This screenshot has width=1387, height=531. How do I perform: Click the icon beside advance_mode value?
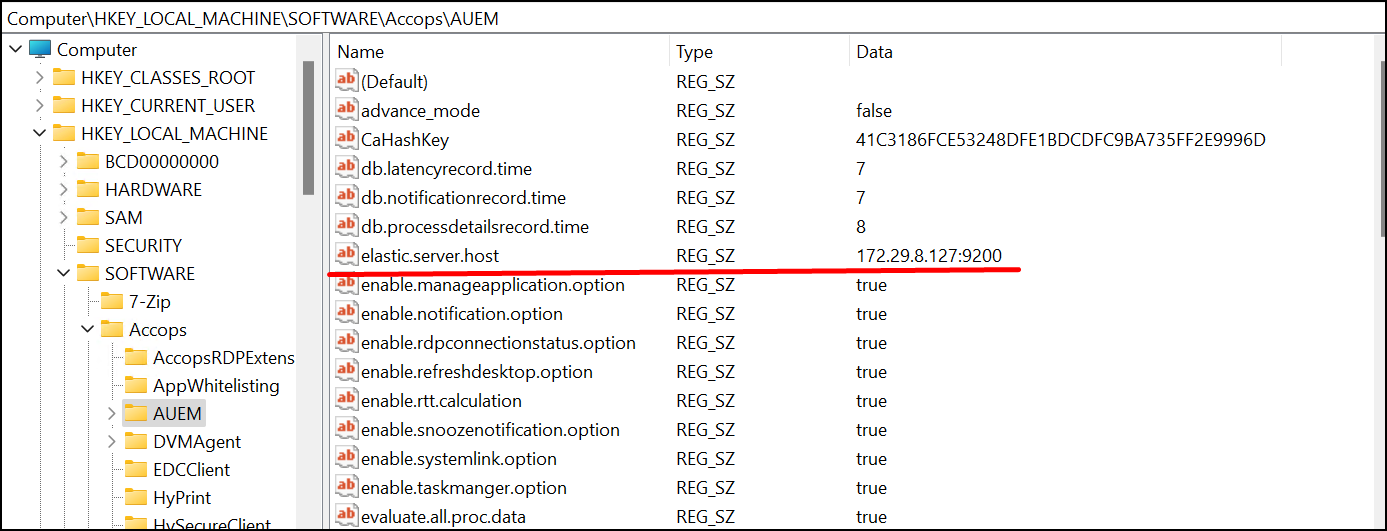346,111
